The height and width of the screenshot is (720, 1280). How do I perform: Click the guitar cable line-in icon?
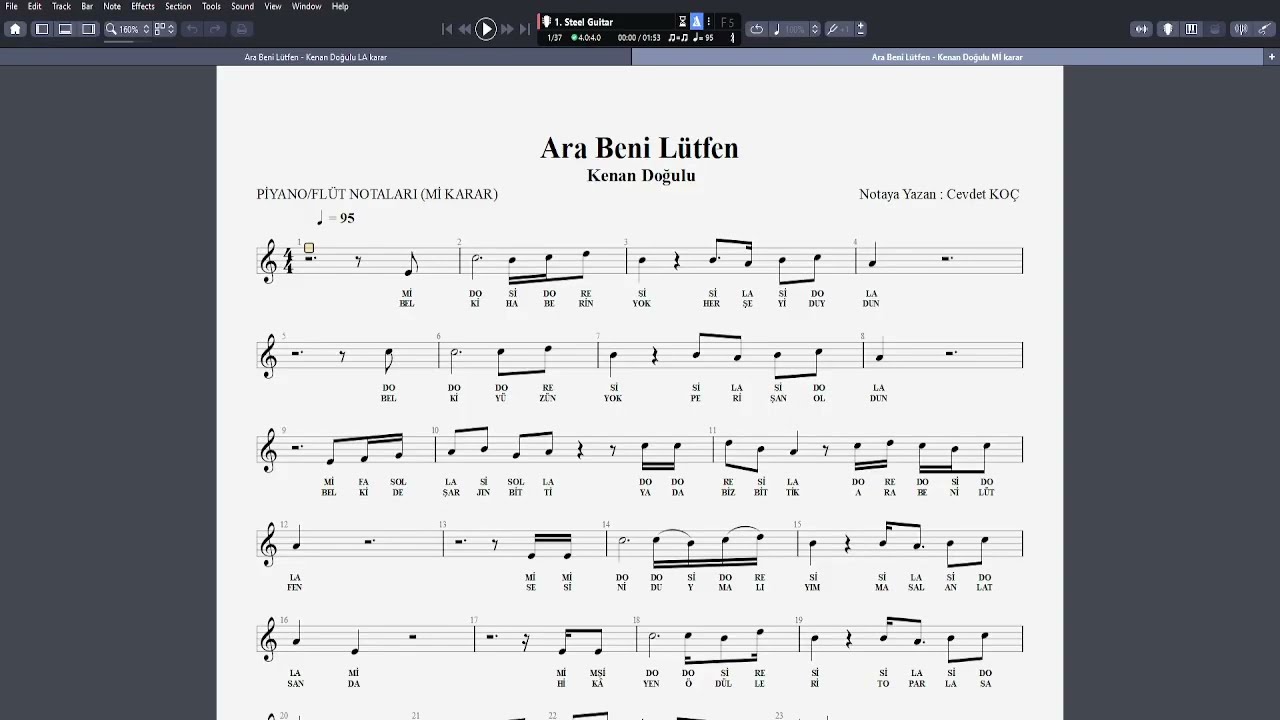point(1265,29)
